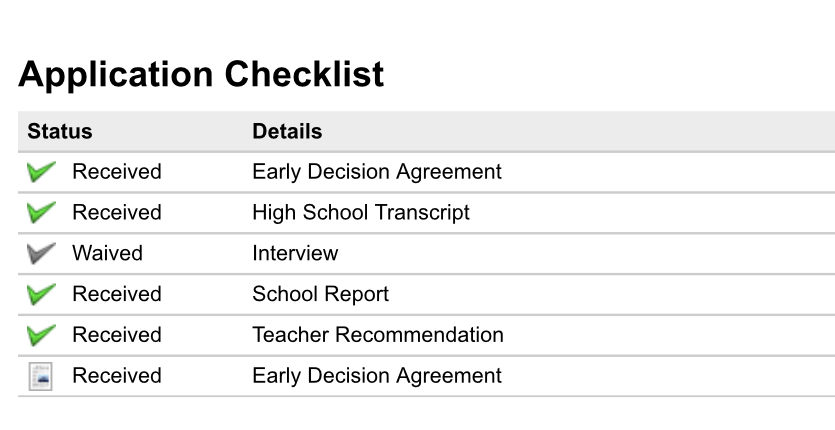Click the green checkmark beside High School Transcript
The image size is (835, 430).
coord(41,212)
